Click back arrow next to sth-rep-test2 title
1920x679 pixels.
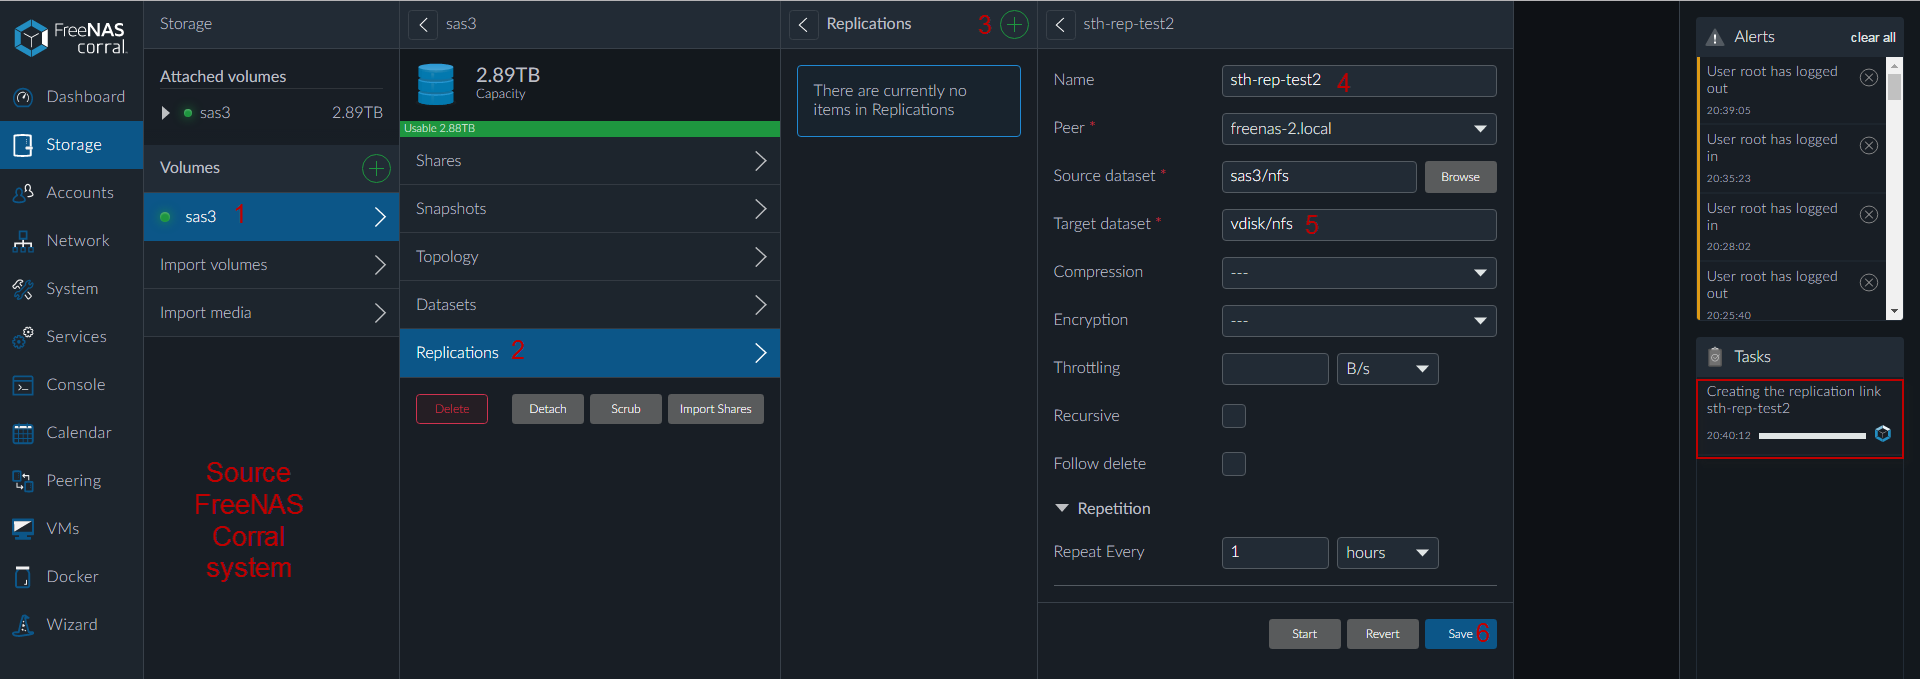pos(1060,25)
